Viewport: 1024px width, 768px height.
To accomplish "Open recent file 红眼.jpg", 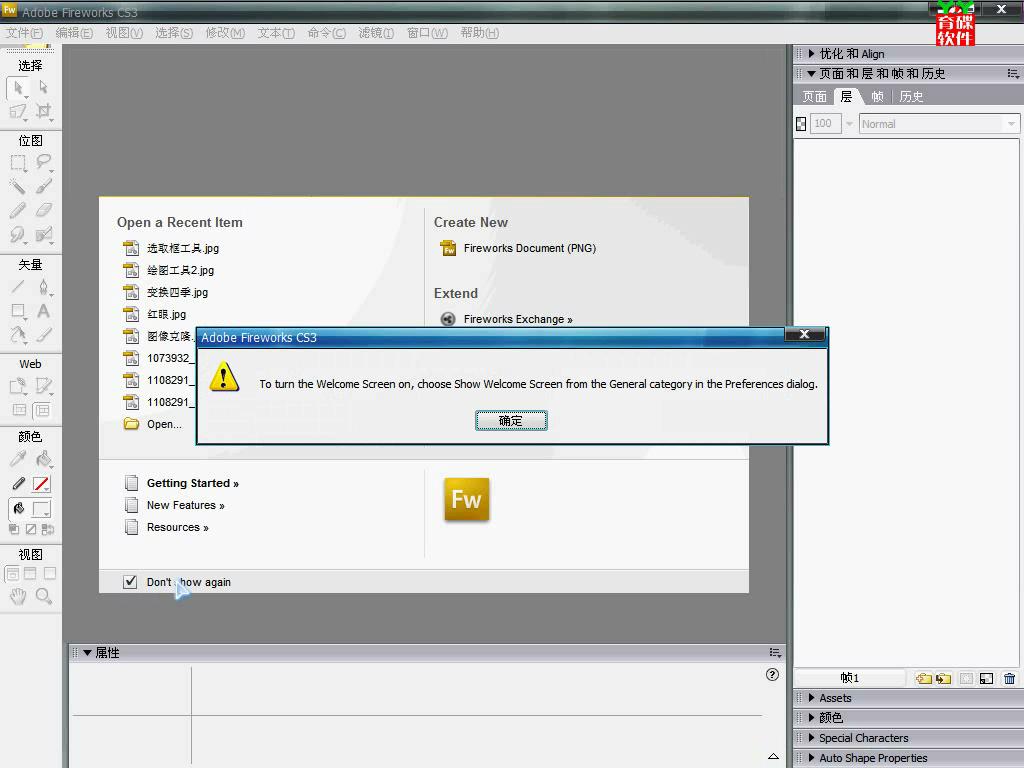I will 167,314.
